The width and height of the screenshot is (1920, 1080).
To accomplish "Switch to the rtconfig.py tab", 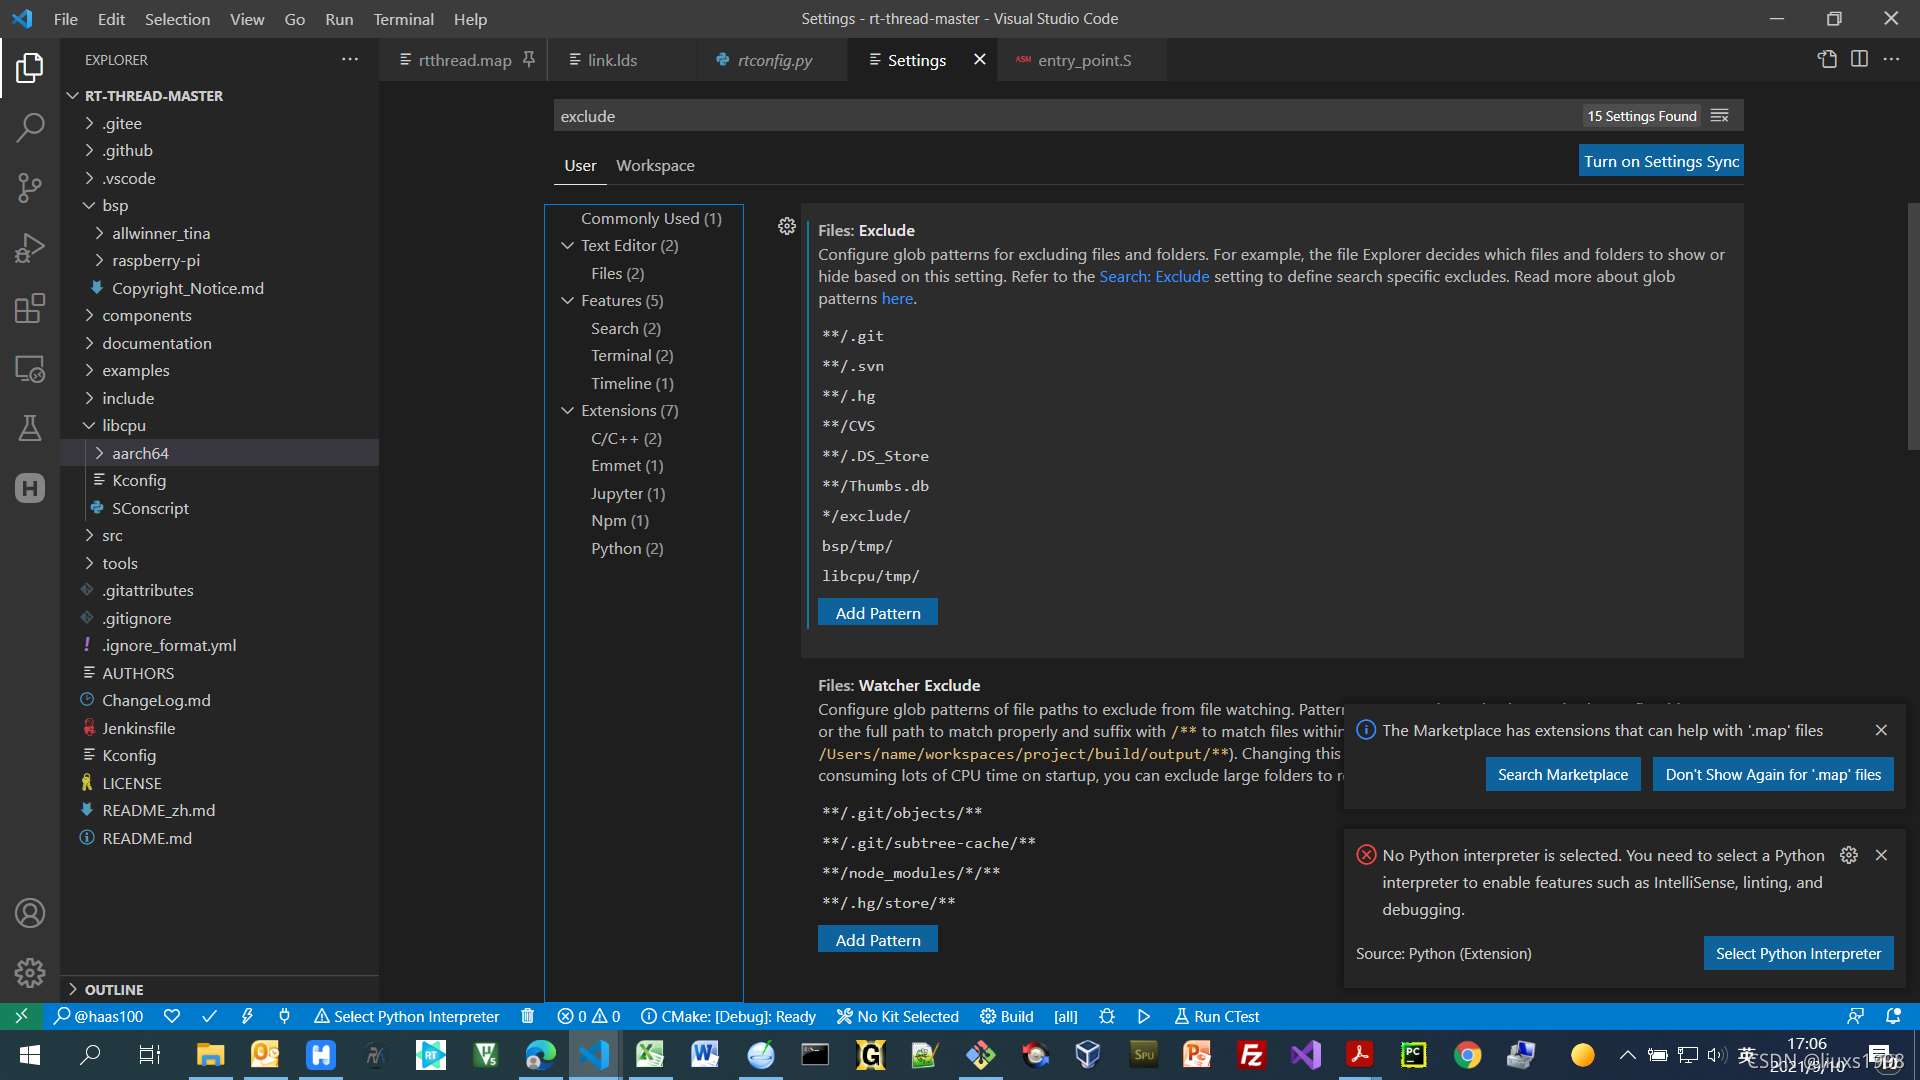I will [774, 60].
